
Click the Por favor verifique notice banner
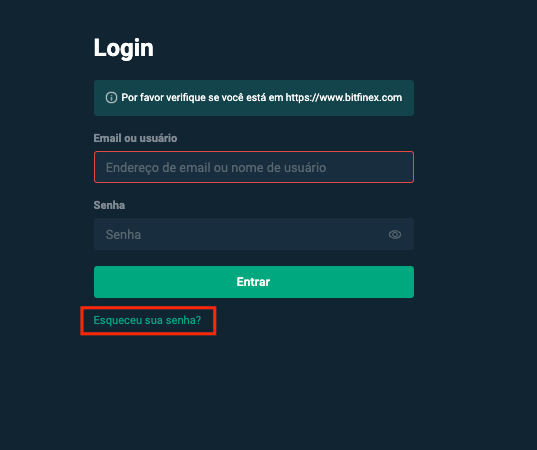click(x=254, y=98)
